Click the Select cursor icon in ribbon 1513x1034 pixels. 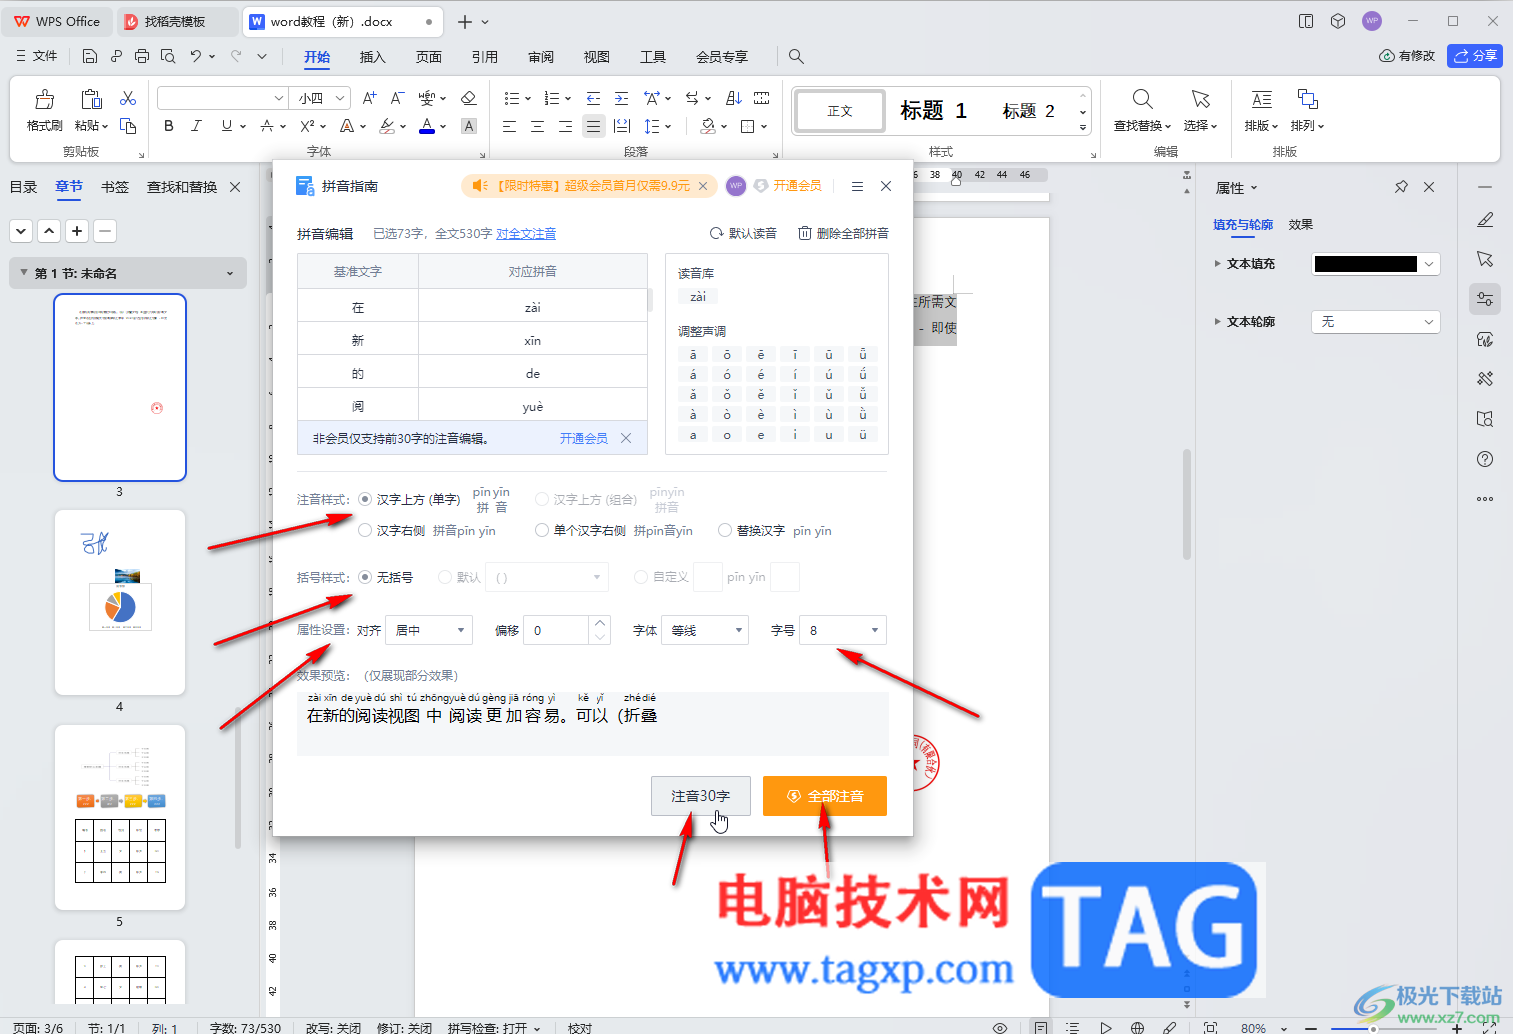point(1200,99)
